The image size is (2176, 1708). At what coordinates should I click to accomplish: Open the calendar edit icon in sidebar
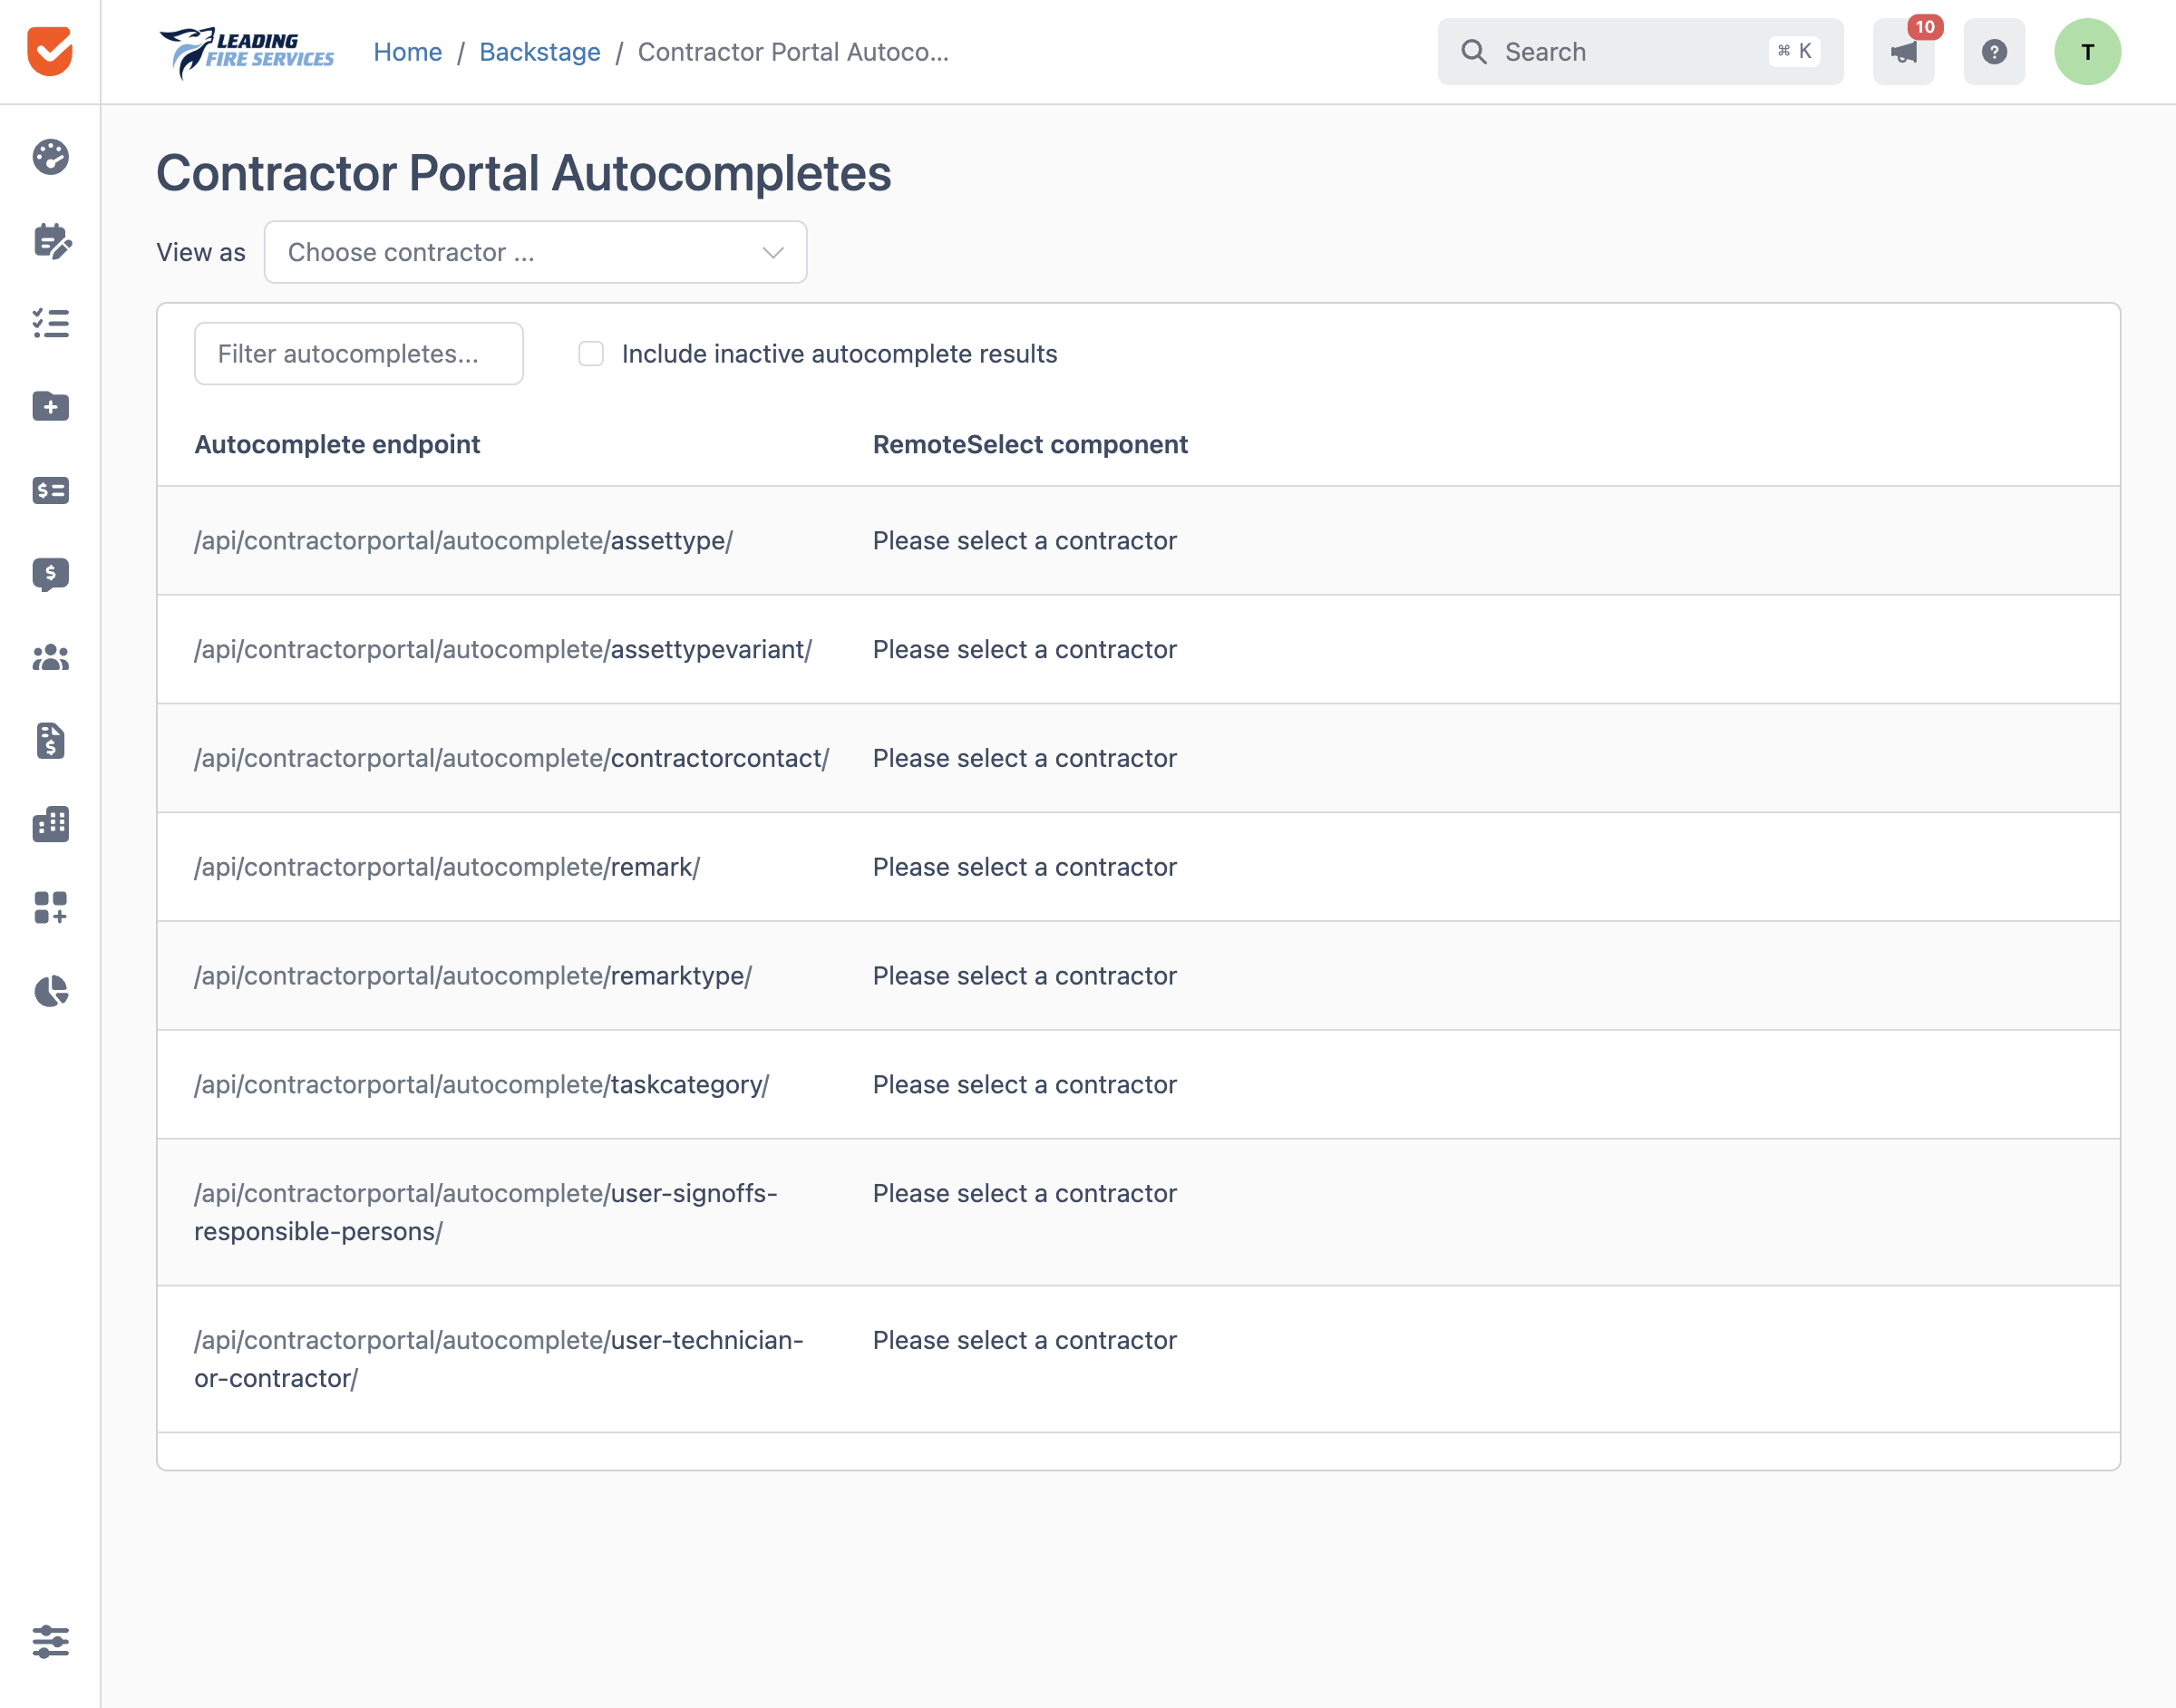(x=50, y=240)
